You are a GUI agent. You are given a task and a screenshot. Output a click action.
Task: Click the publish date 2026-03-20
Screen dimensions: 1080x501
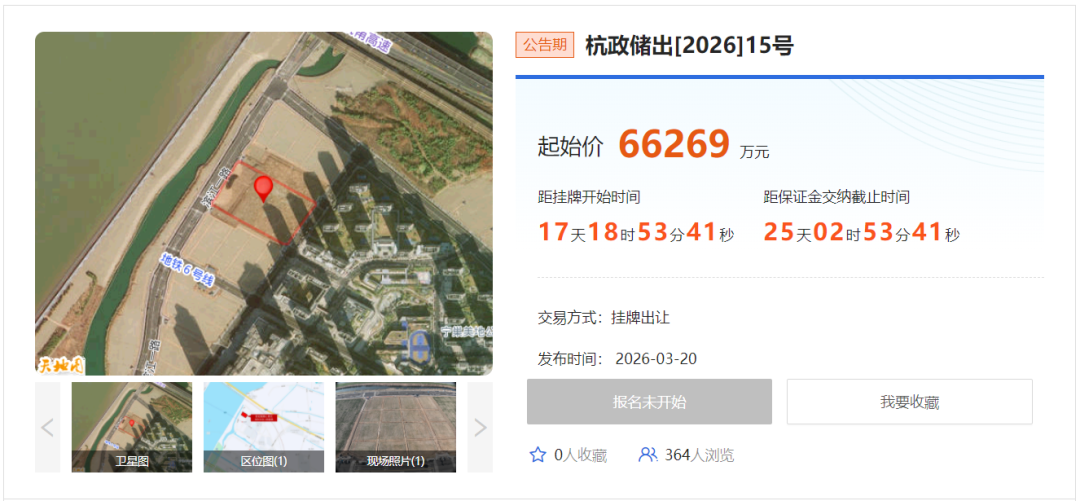[656, 359]
